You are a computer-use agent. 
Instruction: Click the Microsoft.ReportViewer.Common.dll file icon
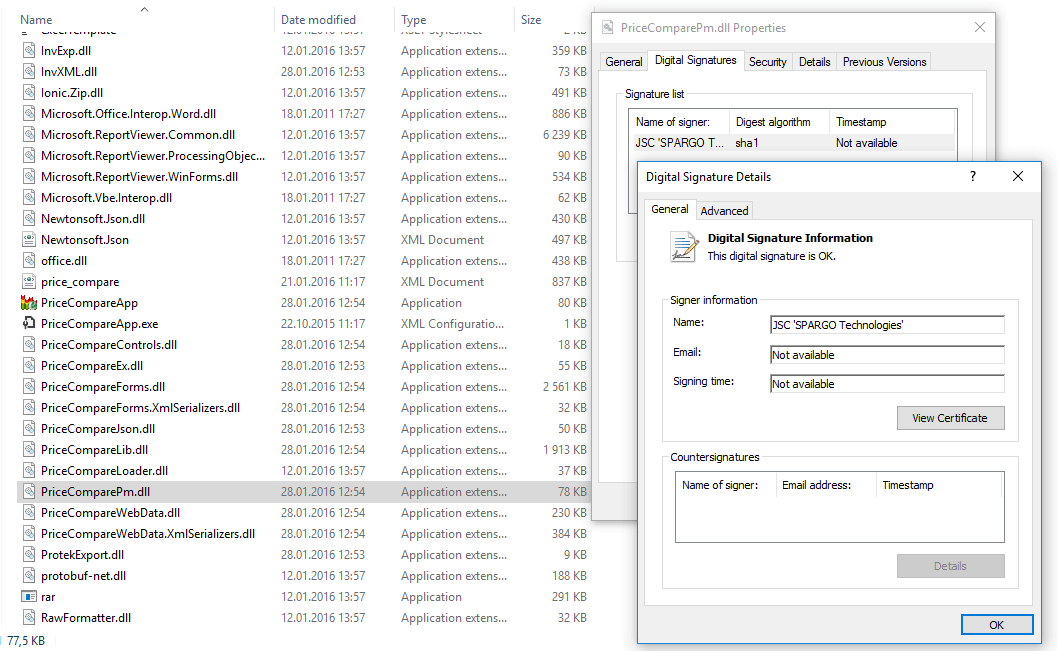tap(29, 134)
